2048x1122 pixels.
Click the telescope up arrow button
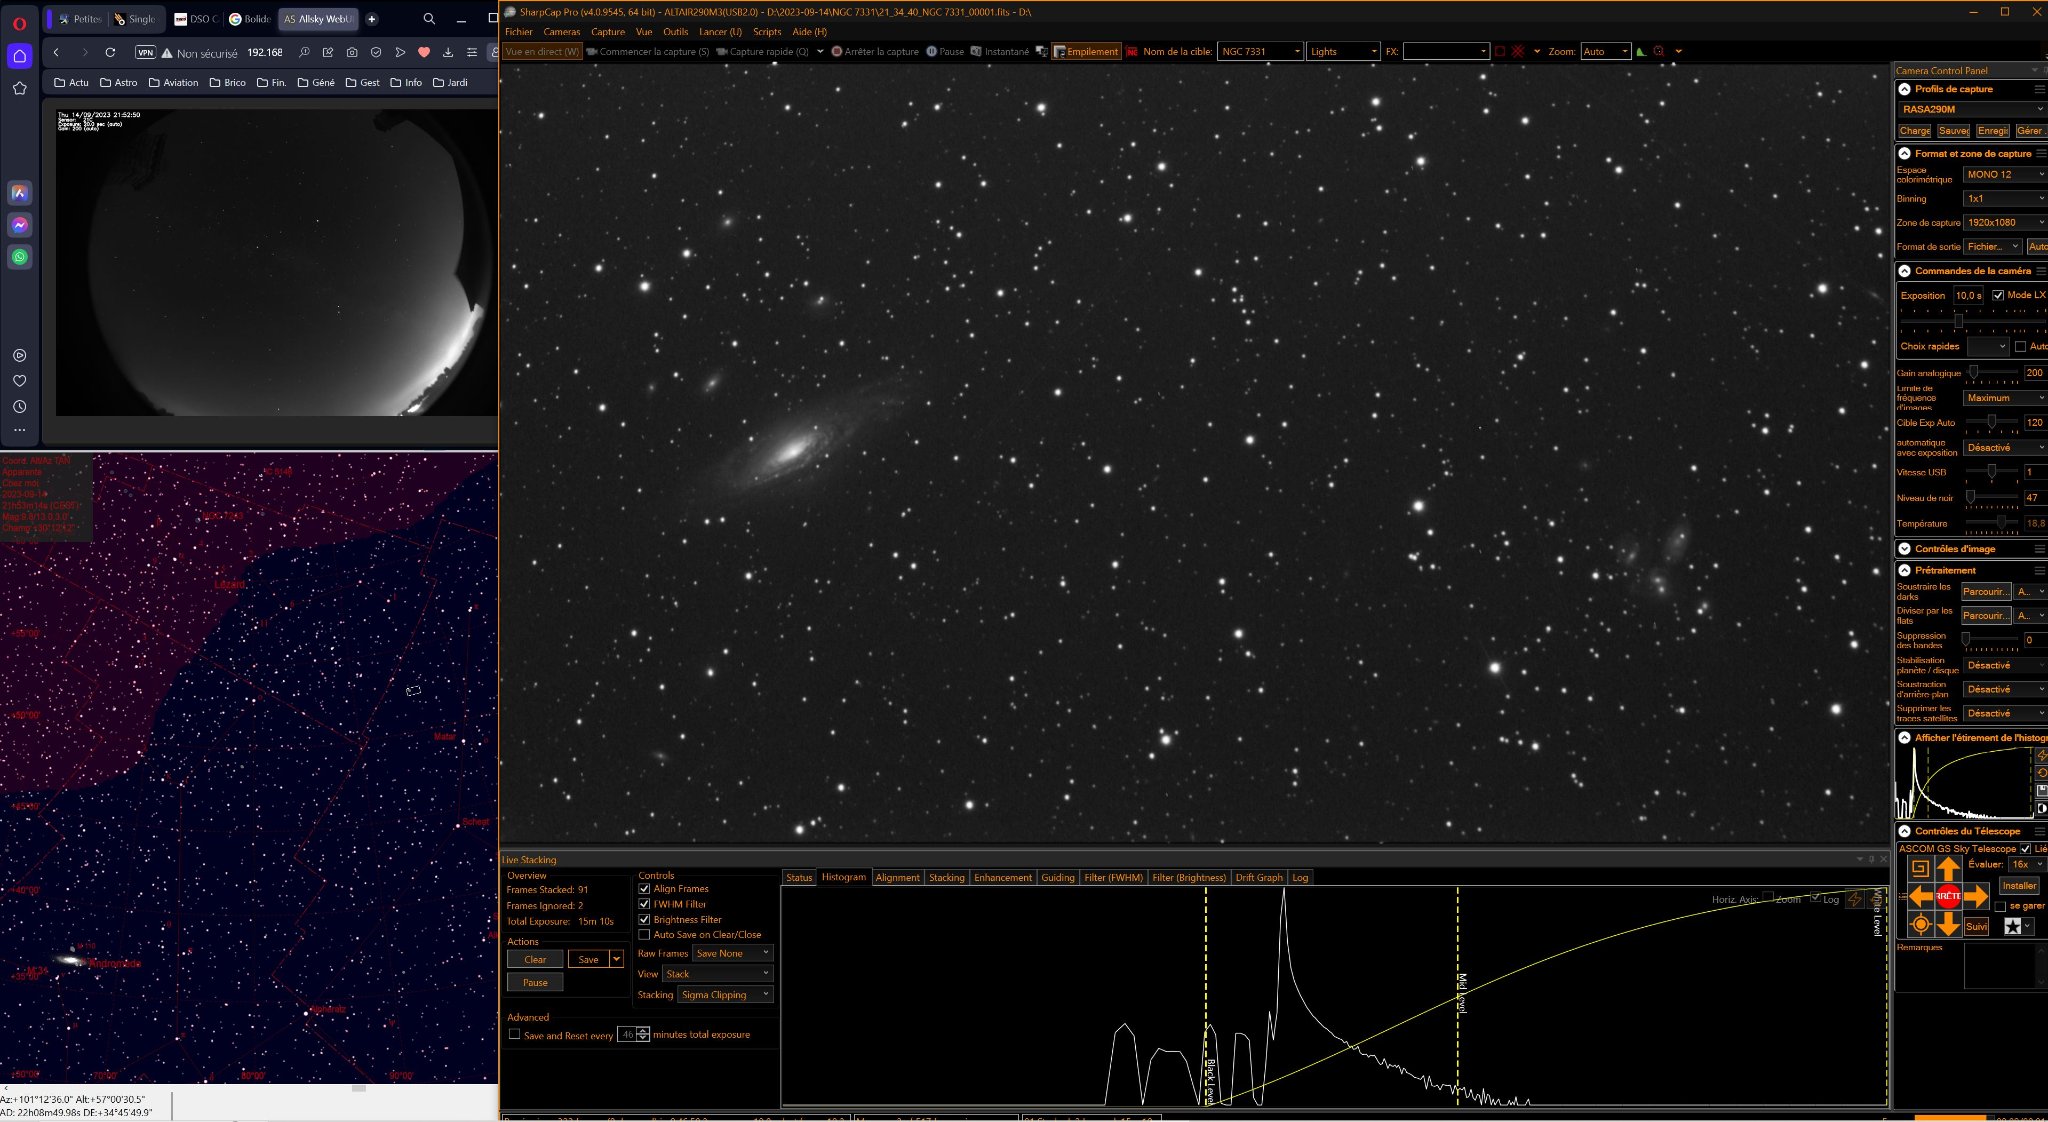click(1948, 868)
